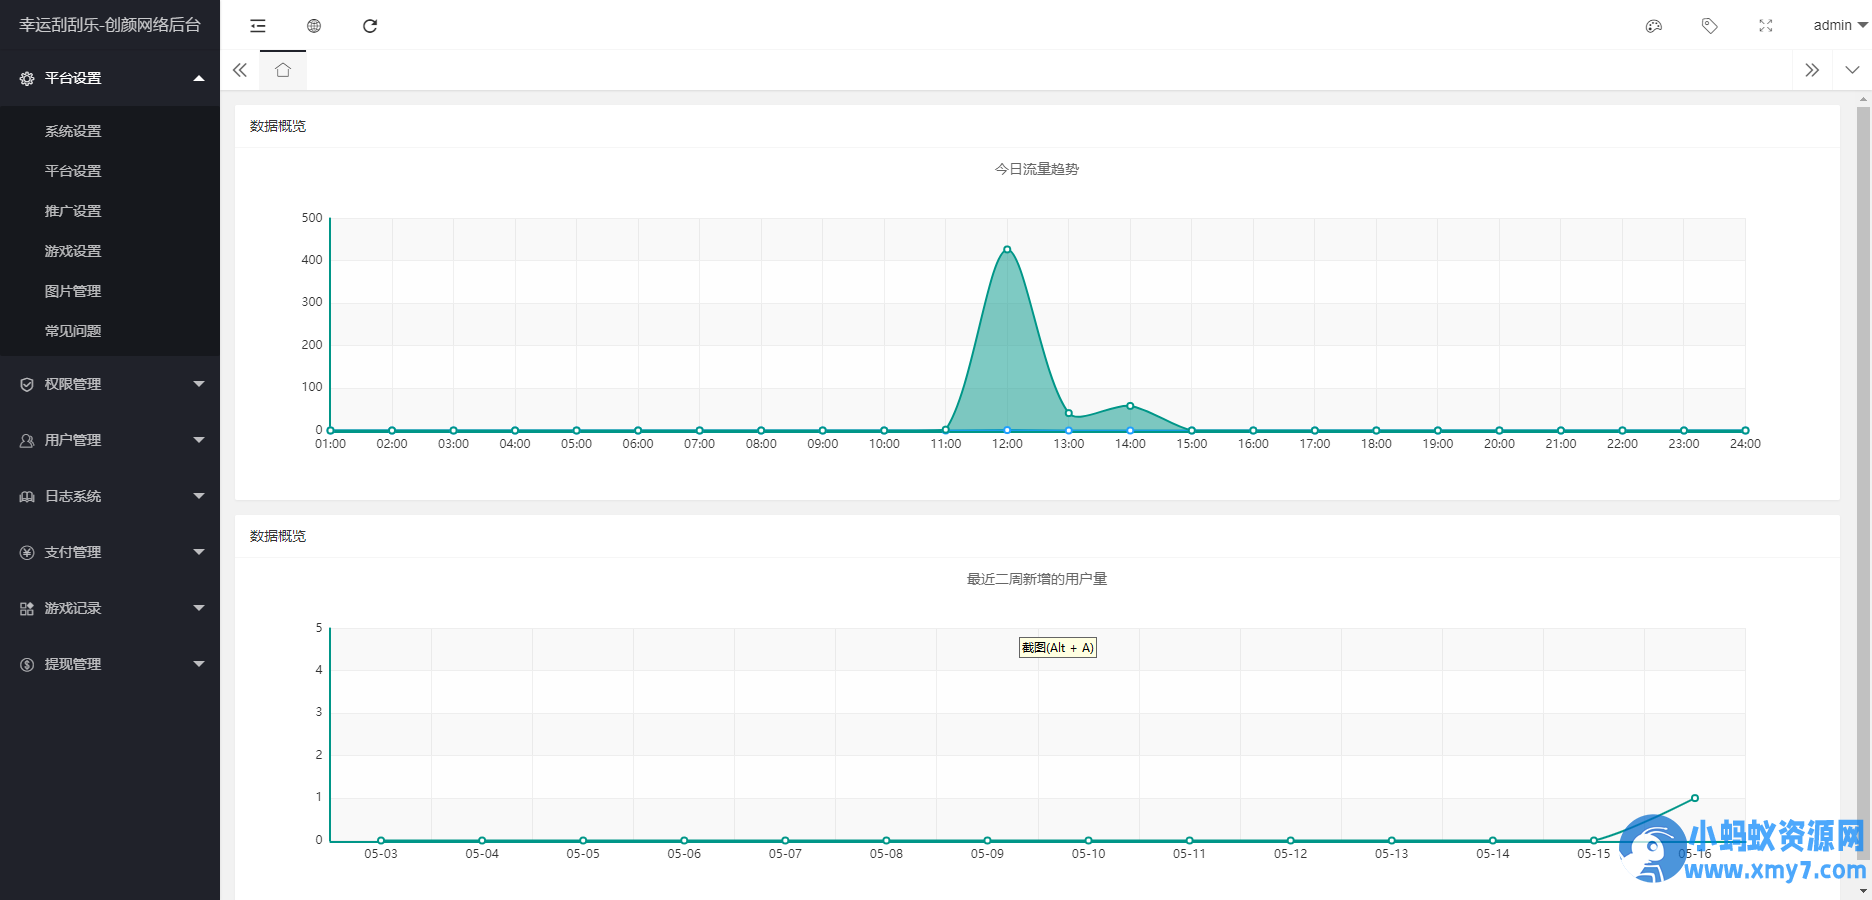
Task: Click the 游戏记录 menu label
Action: point(73,608)
